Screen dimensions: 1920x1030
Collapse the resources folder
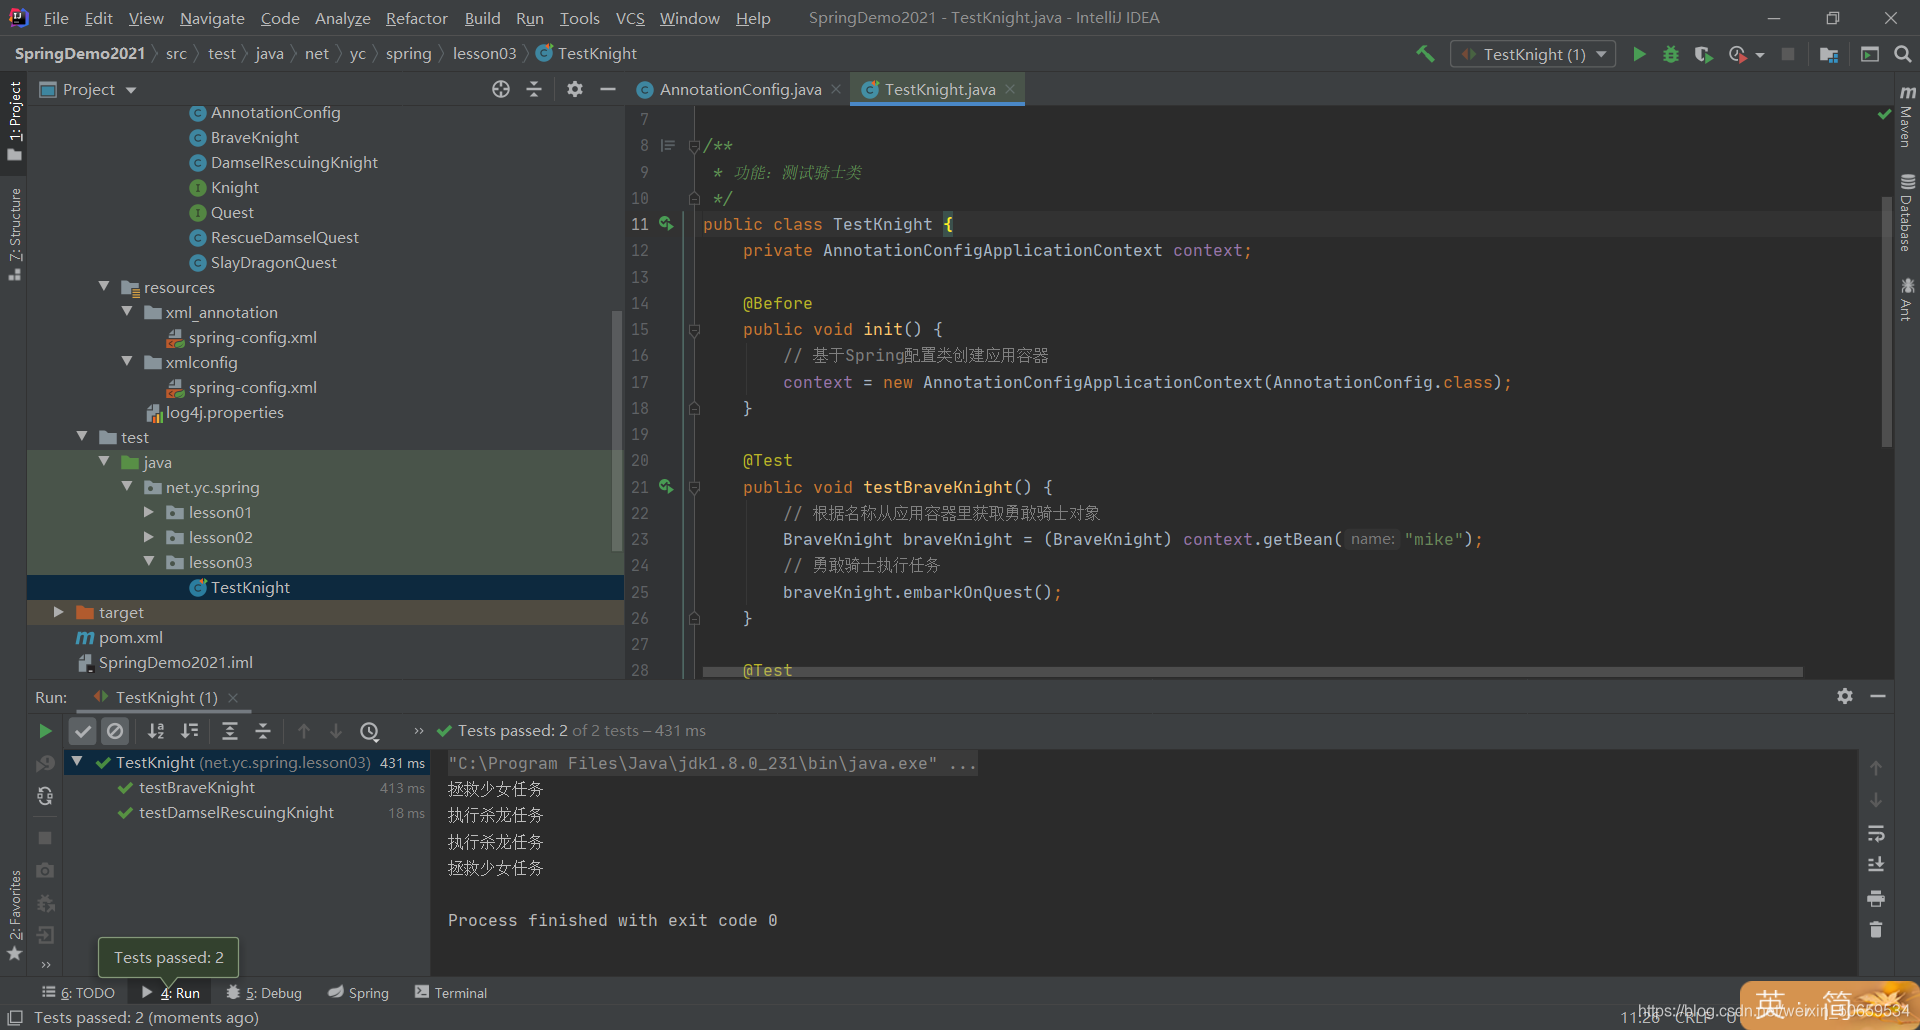pos(104,287)
